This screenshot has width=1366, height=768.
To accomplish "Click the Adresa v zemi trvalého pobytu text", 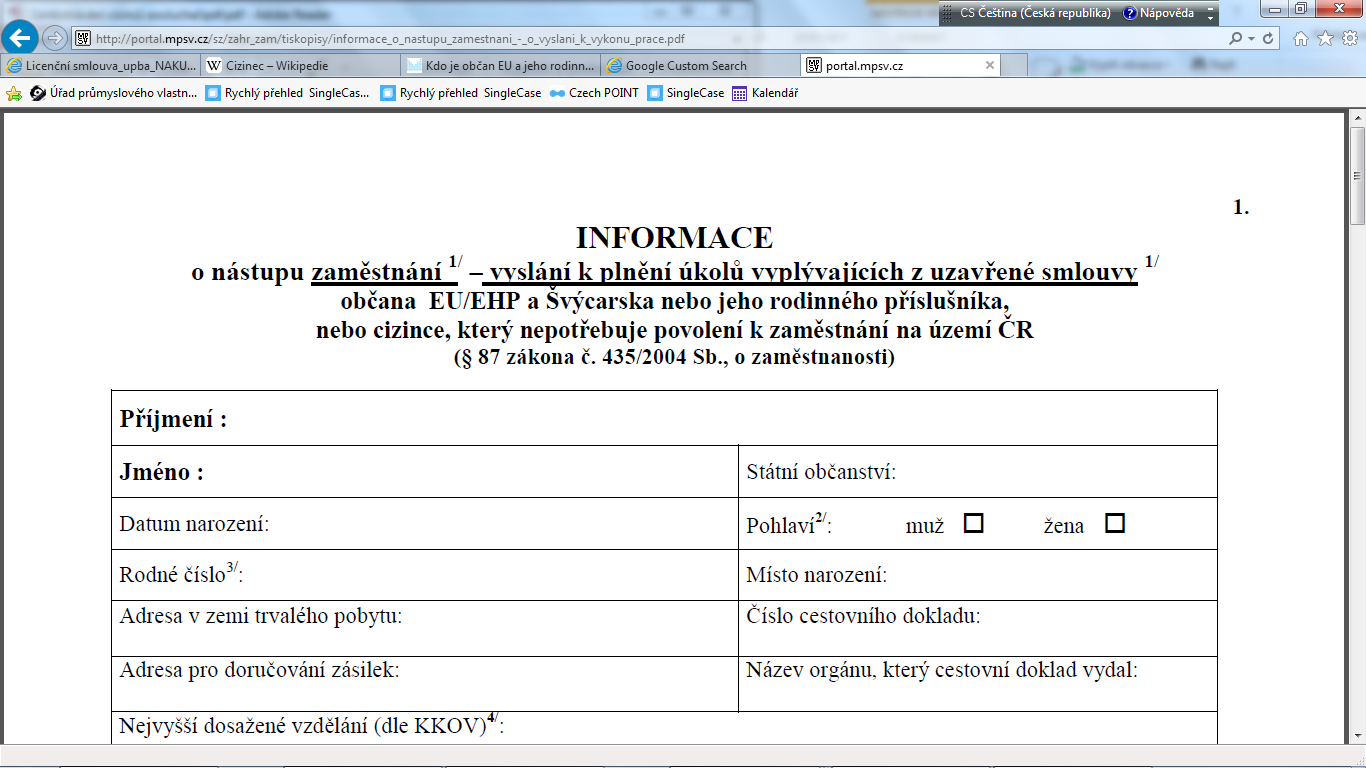I will [261, 616].
